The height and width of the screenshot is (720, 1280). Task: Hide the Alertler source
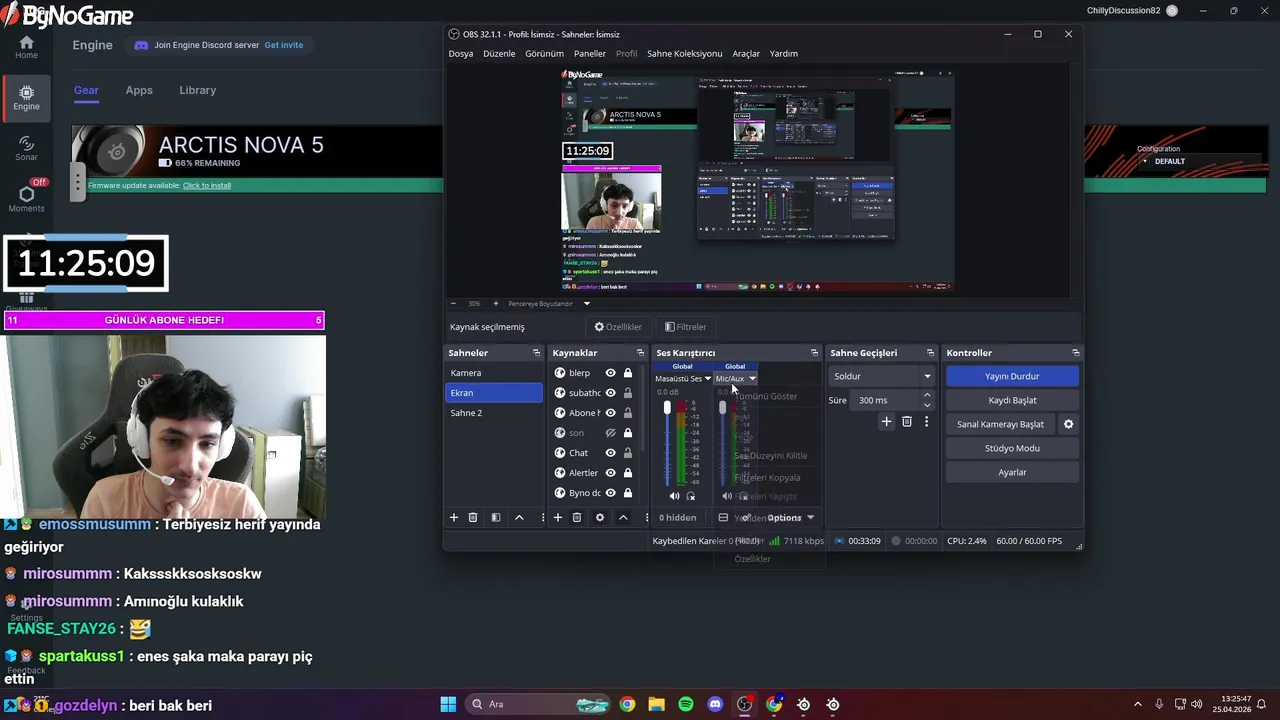[610, 473]
